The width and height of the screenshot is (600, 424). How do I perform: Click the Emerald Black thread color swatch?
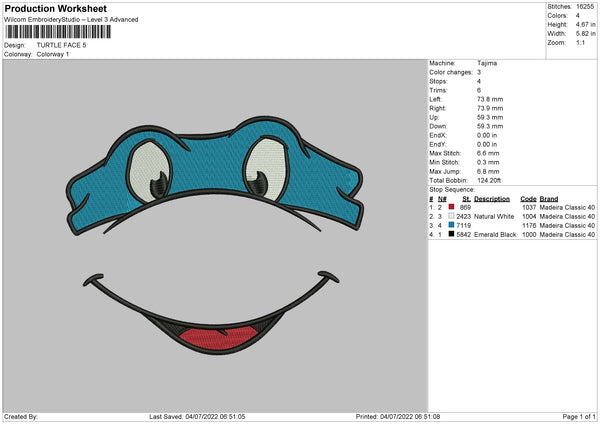pos(451,234)
